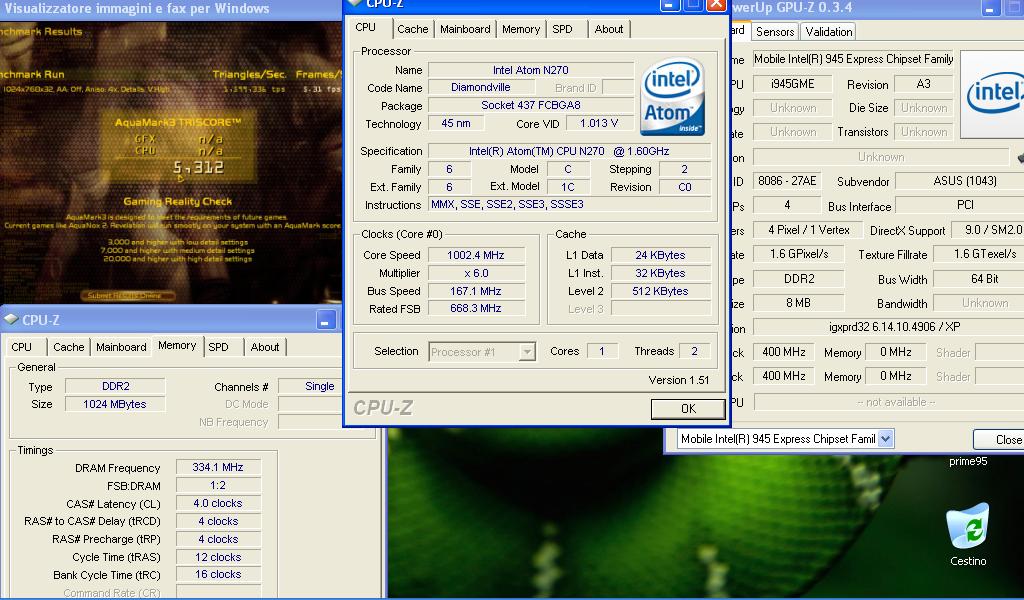Select the CPU tab in front CPU-Z
Viewport: 1024px width, 600px height.
coord(366,27)
